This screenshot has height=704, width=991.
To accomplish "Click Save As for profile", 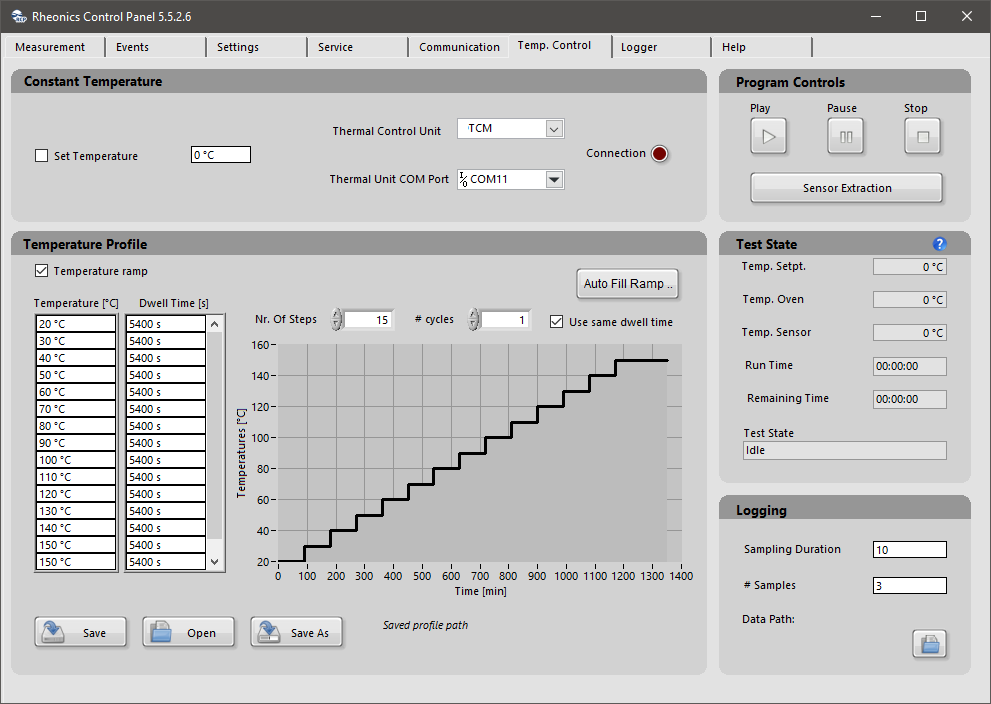I will [296, 632].
